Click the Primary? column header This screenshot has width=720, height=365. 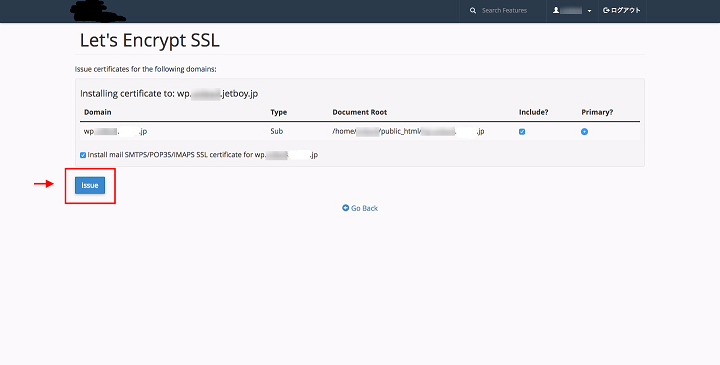point(597,112)
